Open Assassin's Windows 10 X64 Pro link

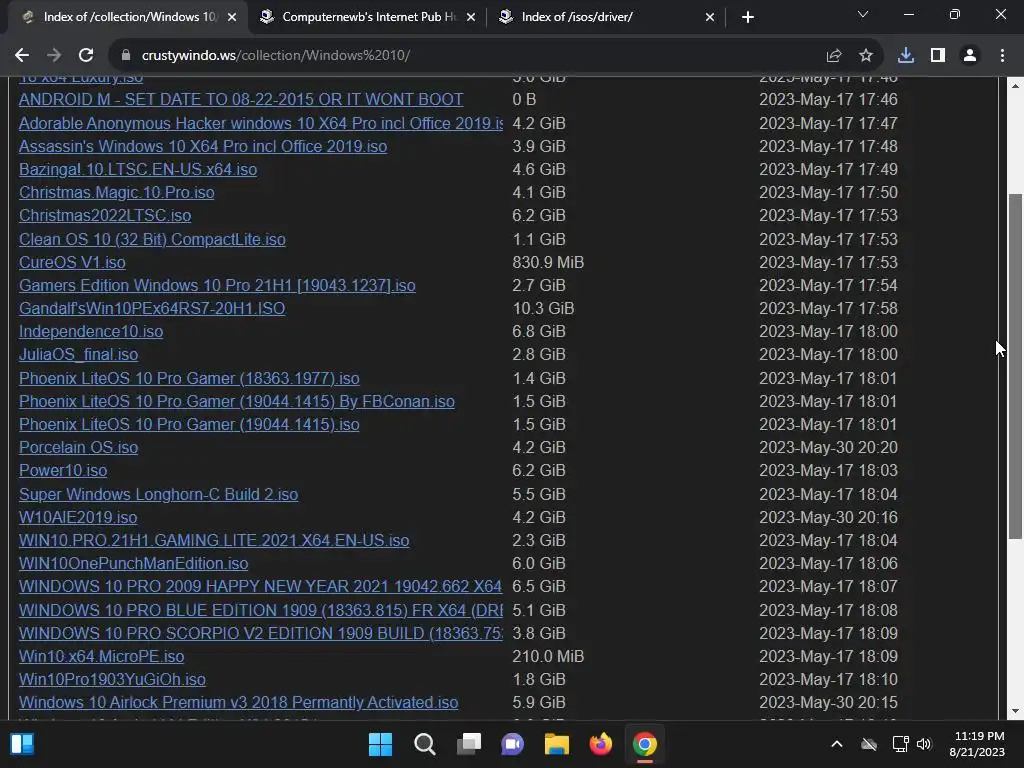point(203,146)
